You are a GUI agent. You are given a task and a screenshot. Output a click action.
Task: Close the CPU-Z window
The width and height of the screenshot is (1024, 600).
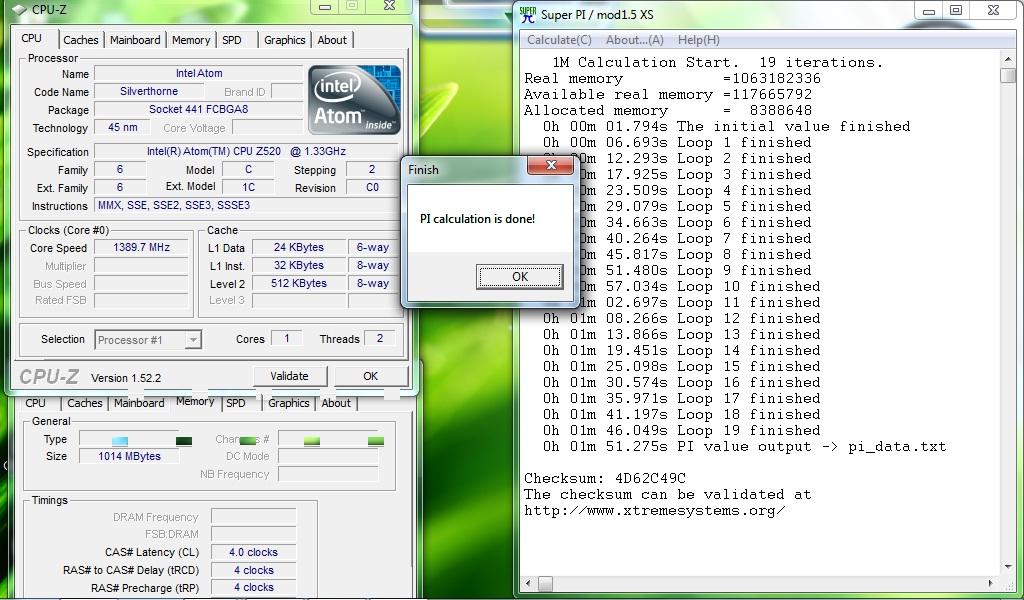[390, 6]
